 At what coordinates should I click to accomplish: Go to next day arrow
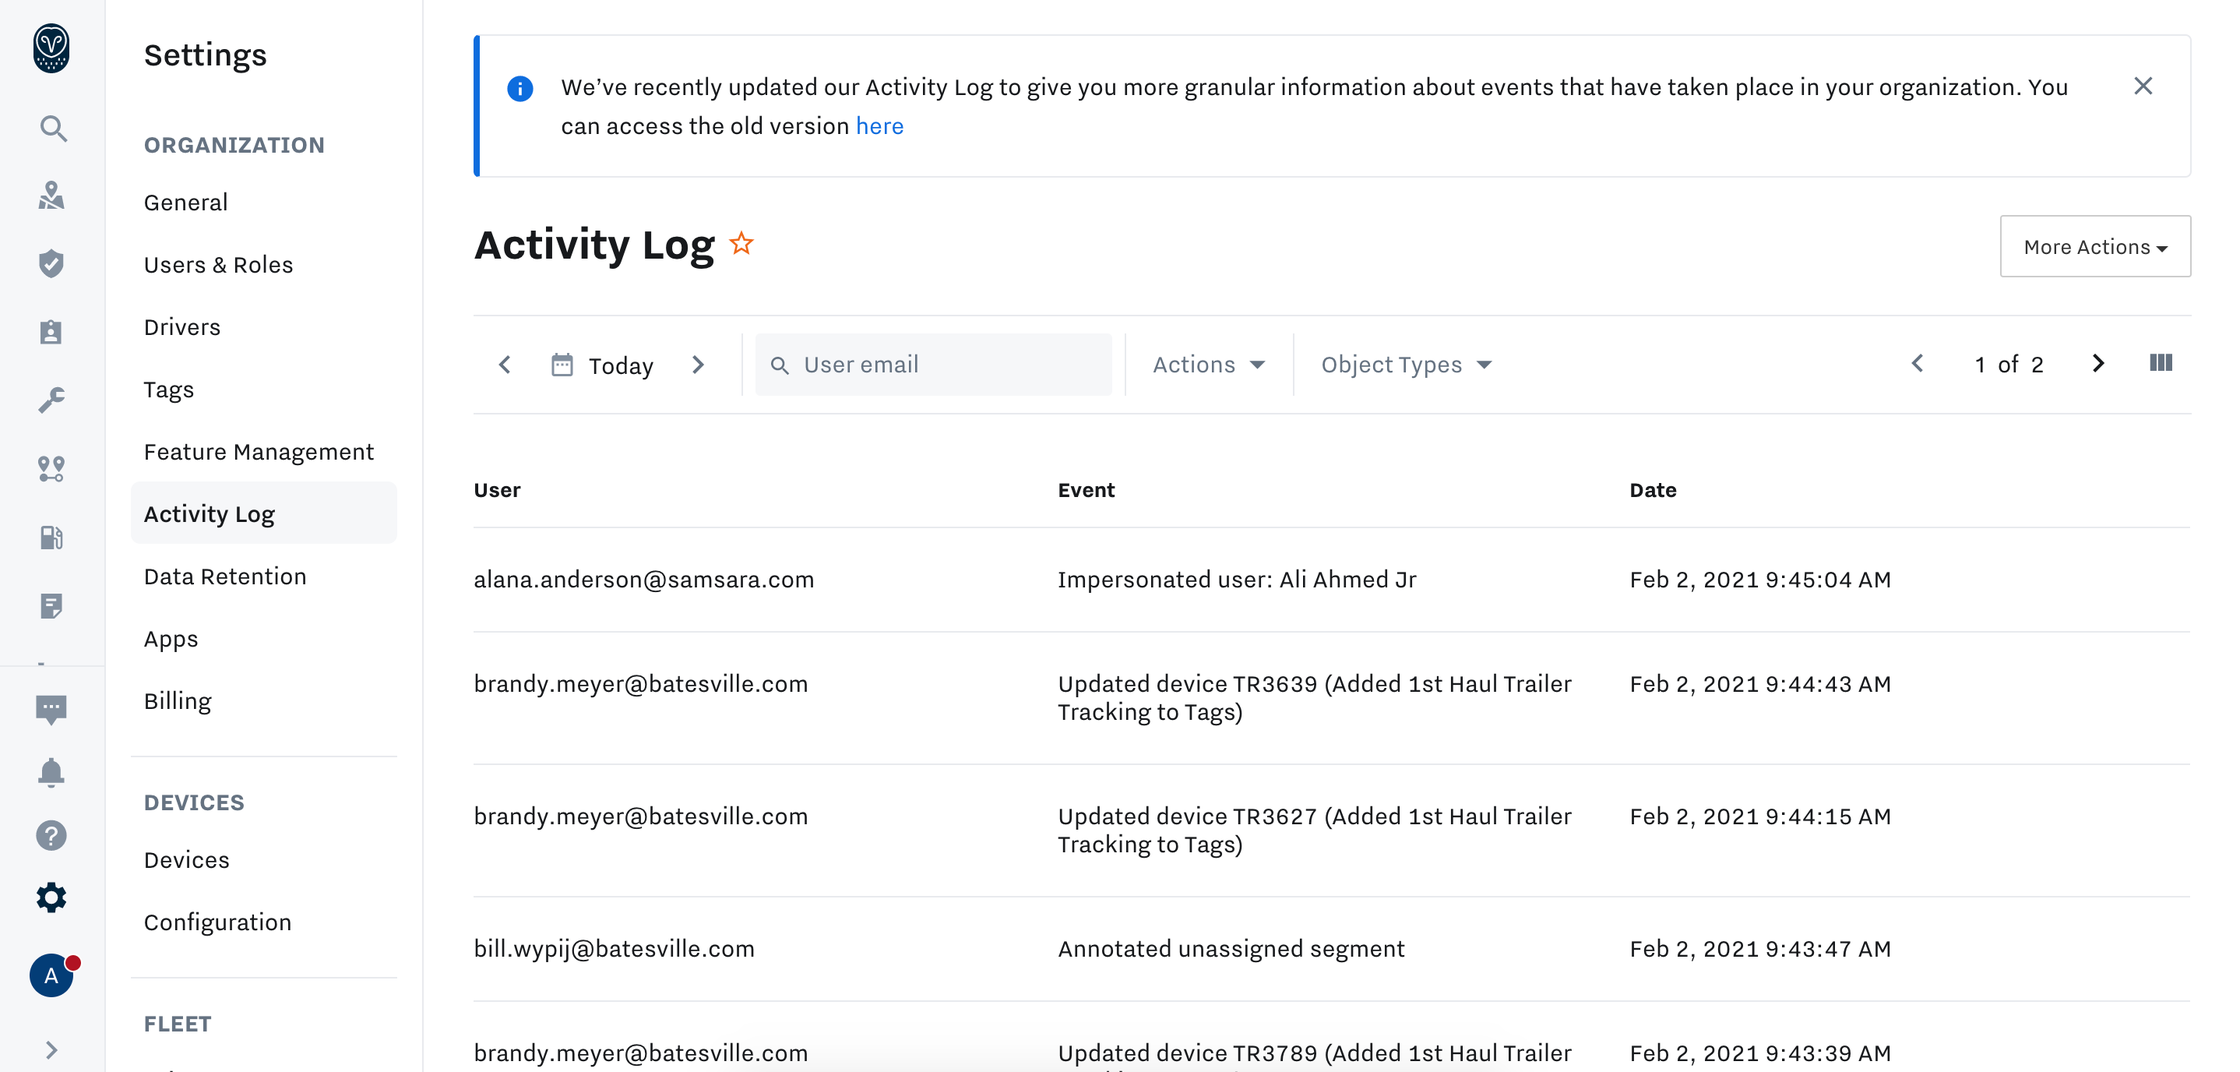698,365
